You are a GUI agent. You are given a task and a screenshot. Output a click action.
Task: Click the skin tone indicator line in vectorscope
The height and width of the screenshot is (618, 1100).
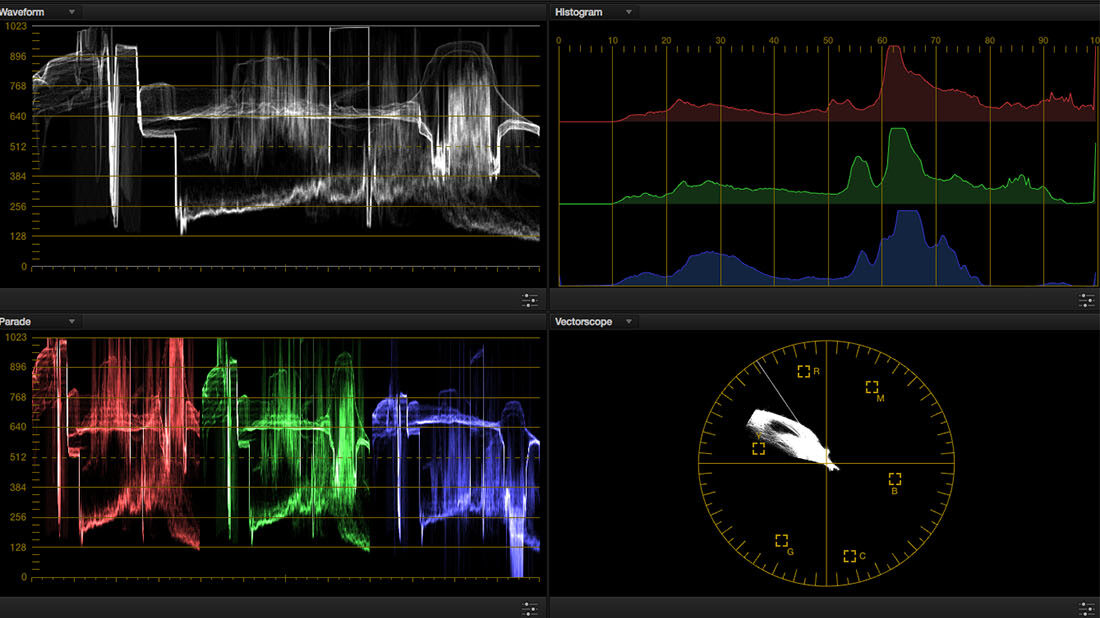777,392
